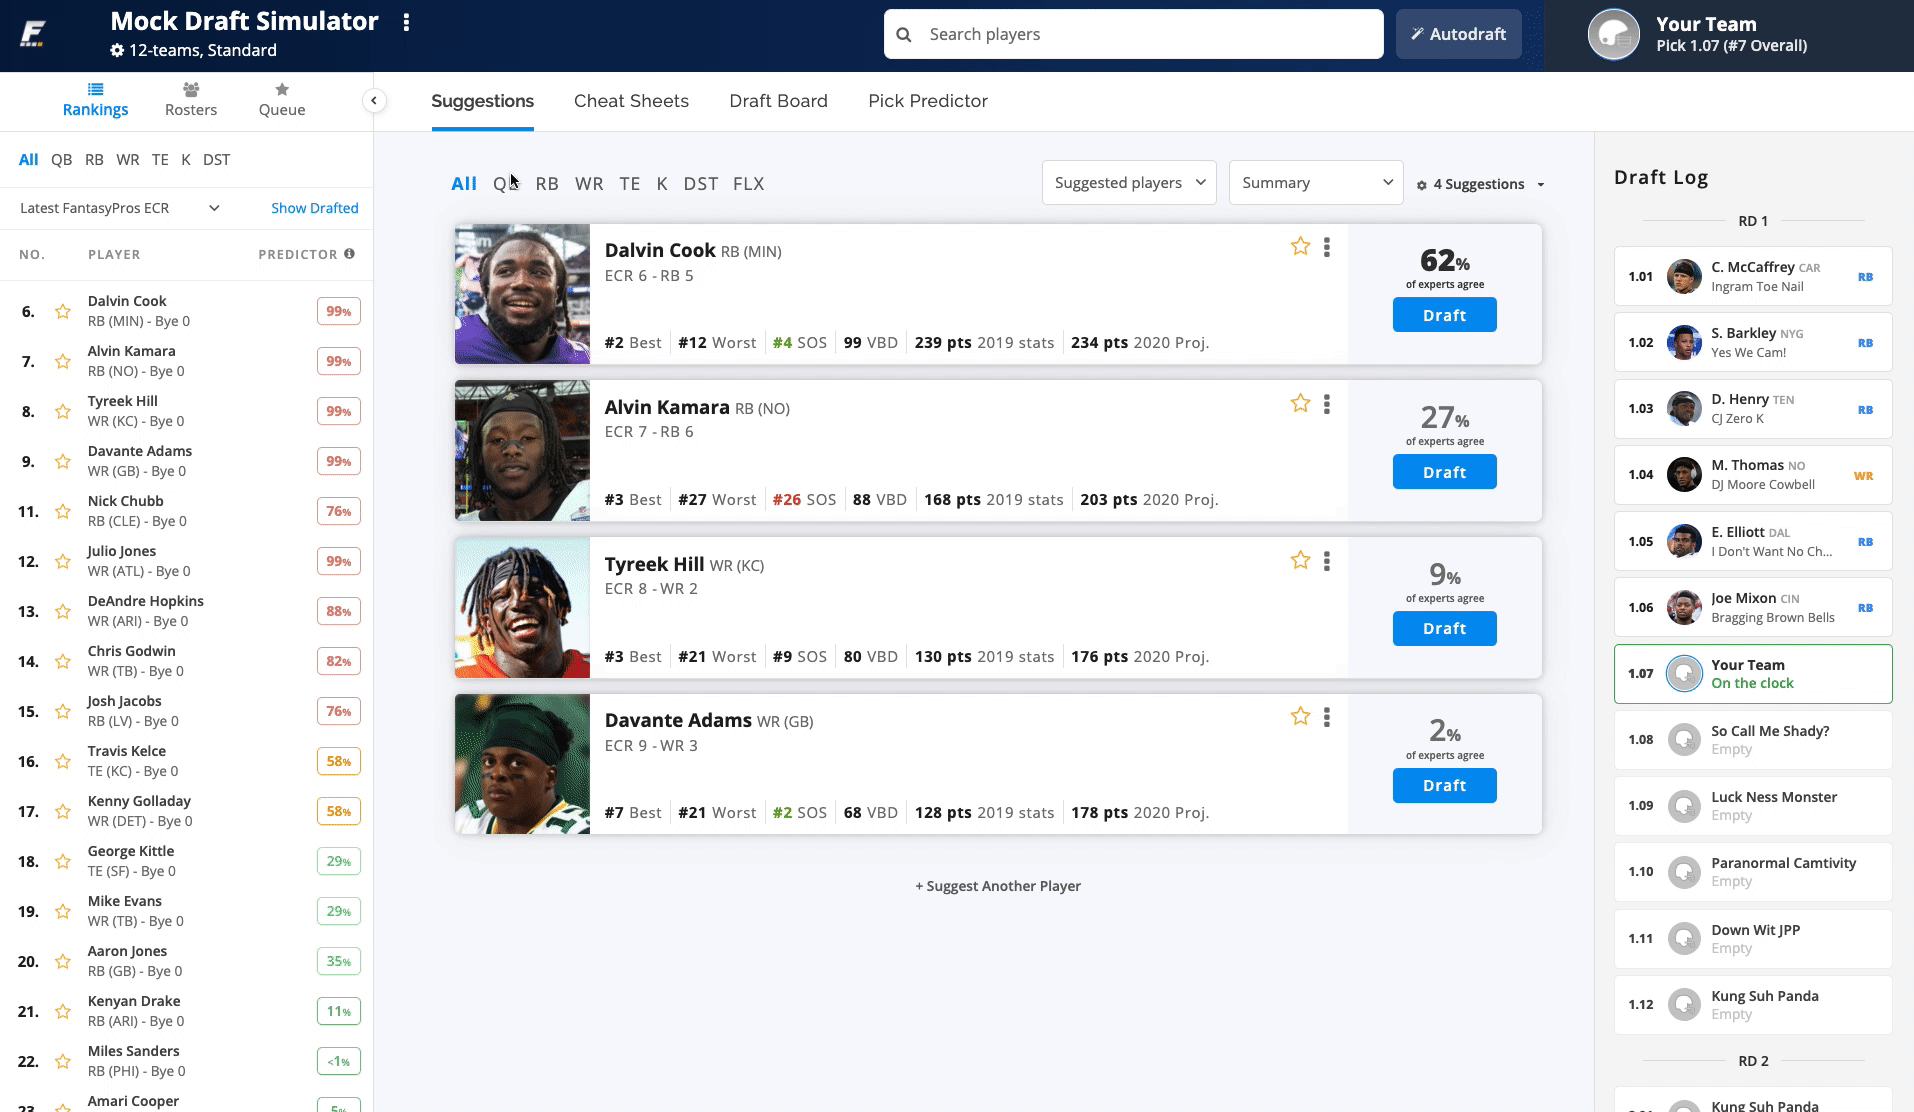Image resolution: width=1914 pixels, height=1112 pixels.
Task: Star Davante Adams on suggestion card
Action: pos(1300,716)
